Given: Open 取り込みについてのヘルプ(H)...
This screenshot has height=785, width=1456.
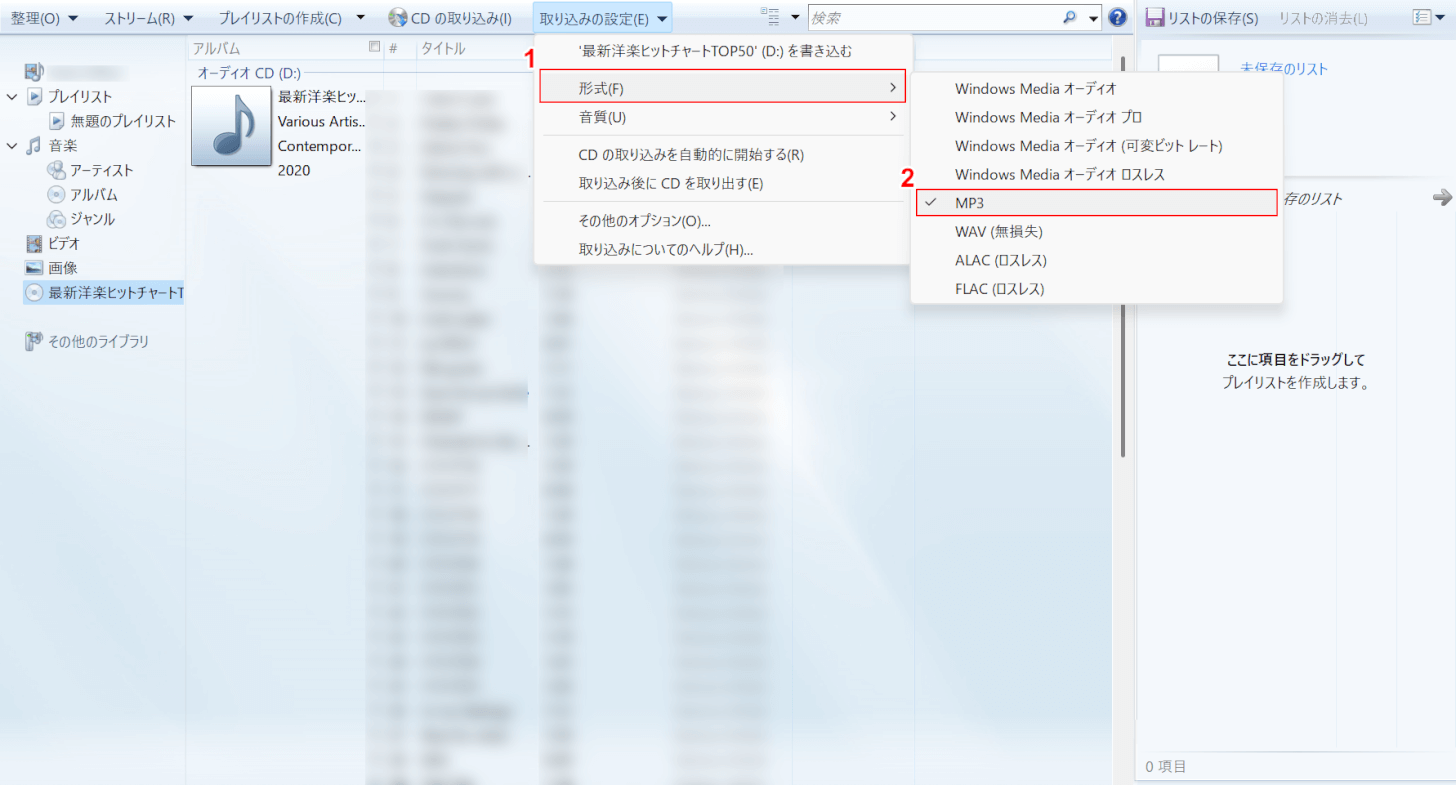Looking at the screenshot, I should coord(722,249).
